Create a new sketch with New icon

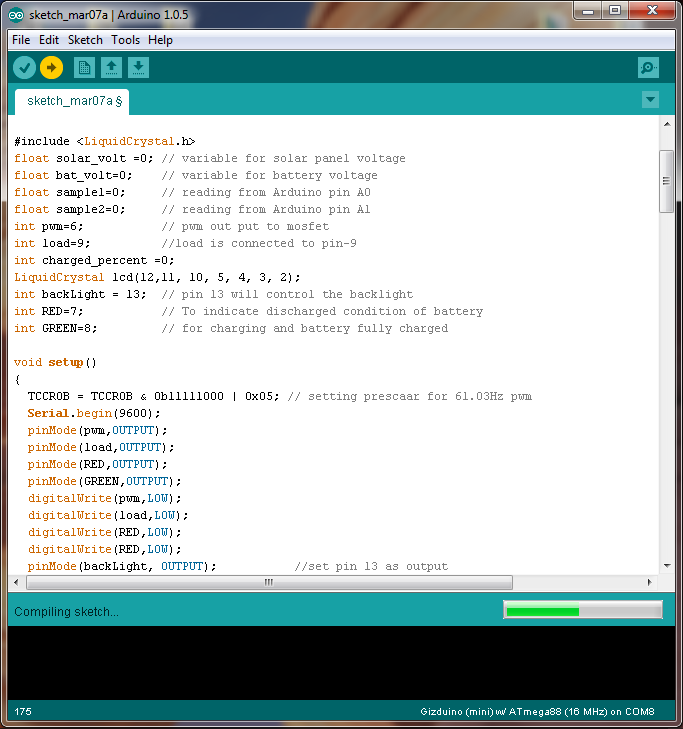tap(84, 68)
